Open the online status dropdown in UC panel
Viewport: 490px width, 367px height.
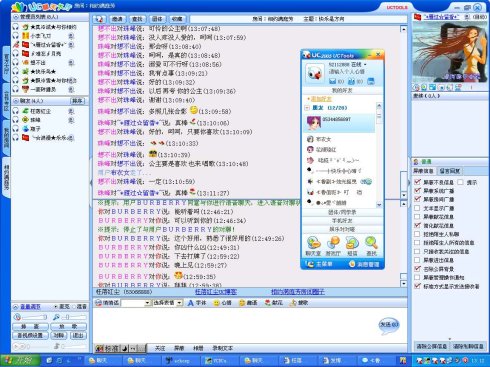[x=365, y=64]
